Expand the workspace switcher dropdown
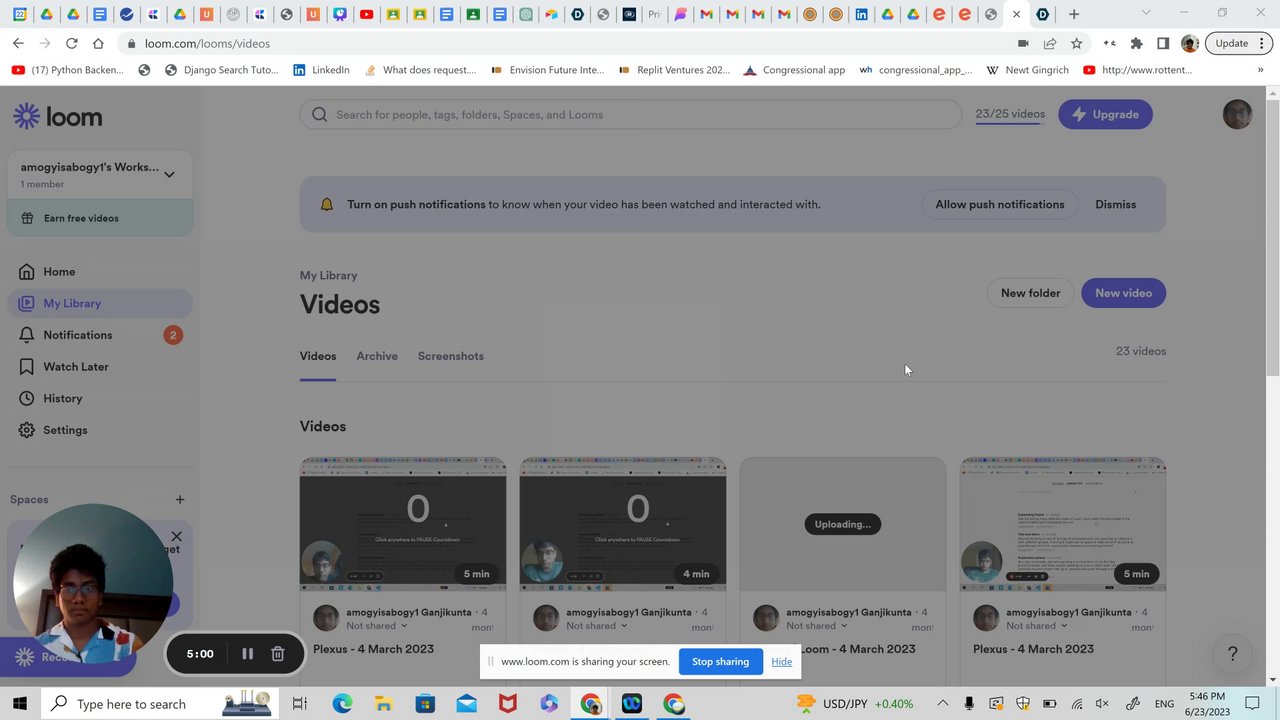The width and height of the screenshot is (1280, 720). pyautogui.click(x=169, y=174)
